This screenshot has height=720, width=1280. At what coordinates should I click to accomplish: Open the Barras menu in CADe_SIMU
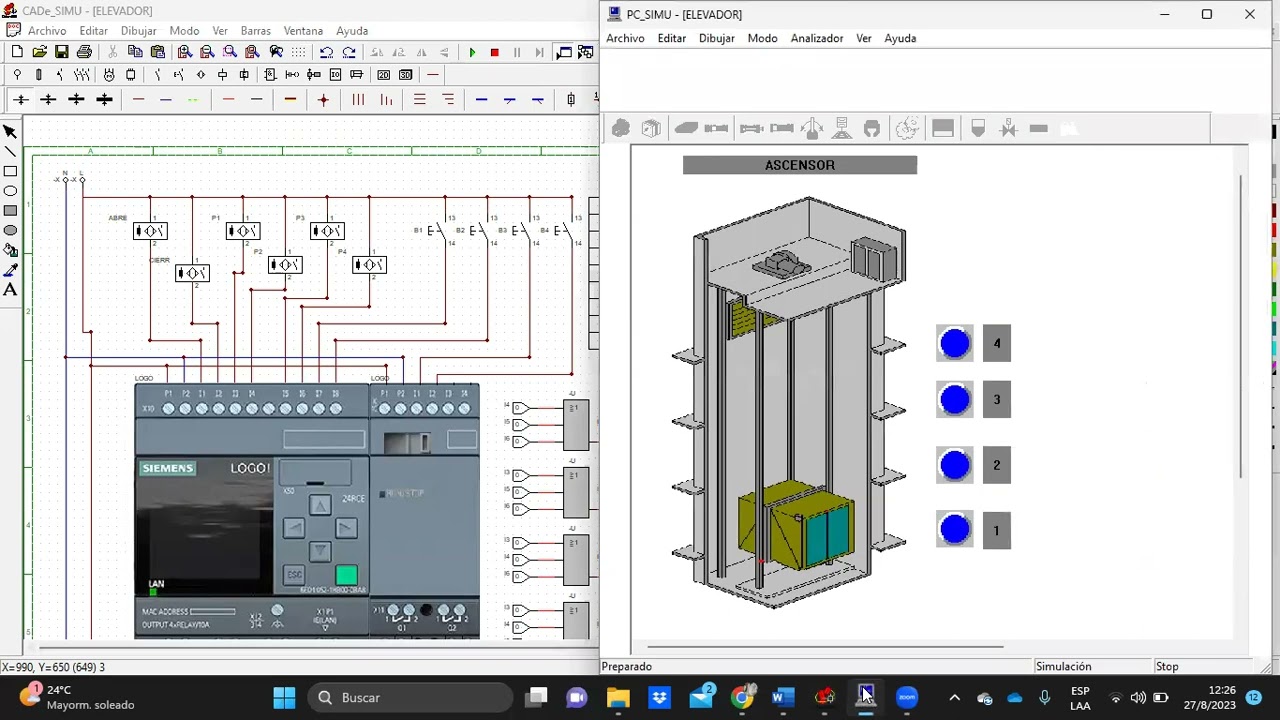(x=255, y=31)
